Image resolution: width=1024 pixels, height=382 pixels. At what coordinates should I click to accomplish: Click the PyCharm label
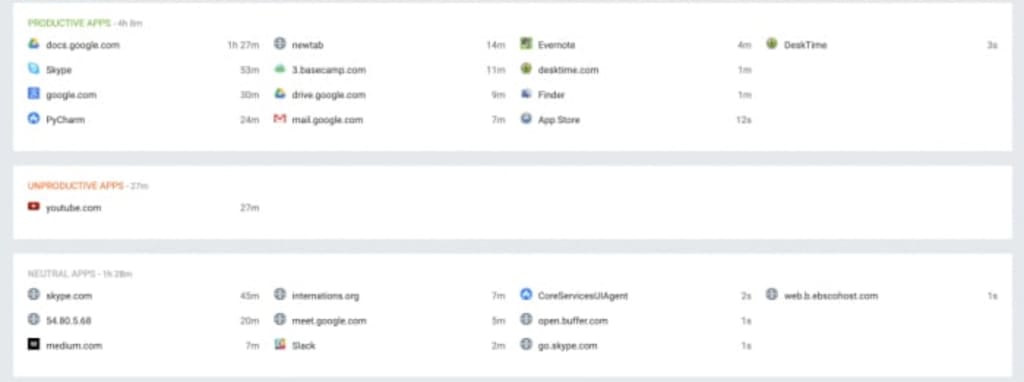(65, 120)
